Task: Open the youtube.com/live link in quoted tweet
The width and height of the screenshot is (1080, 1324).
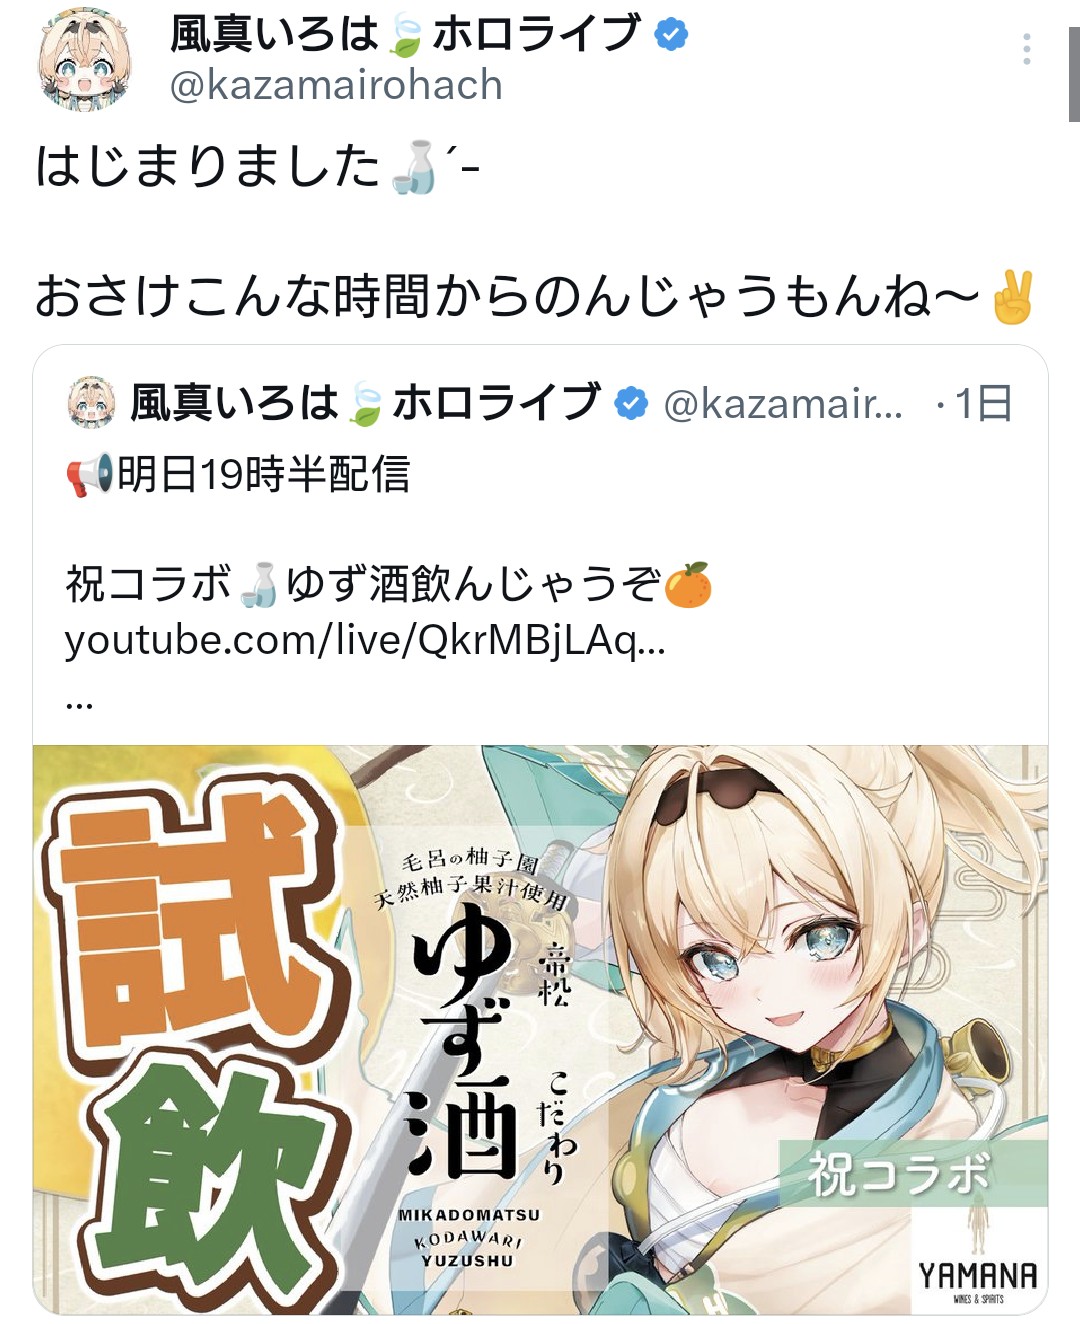Action: click(x=365, y=640)
